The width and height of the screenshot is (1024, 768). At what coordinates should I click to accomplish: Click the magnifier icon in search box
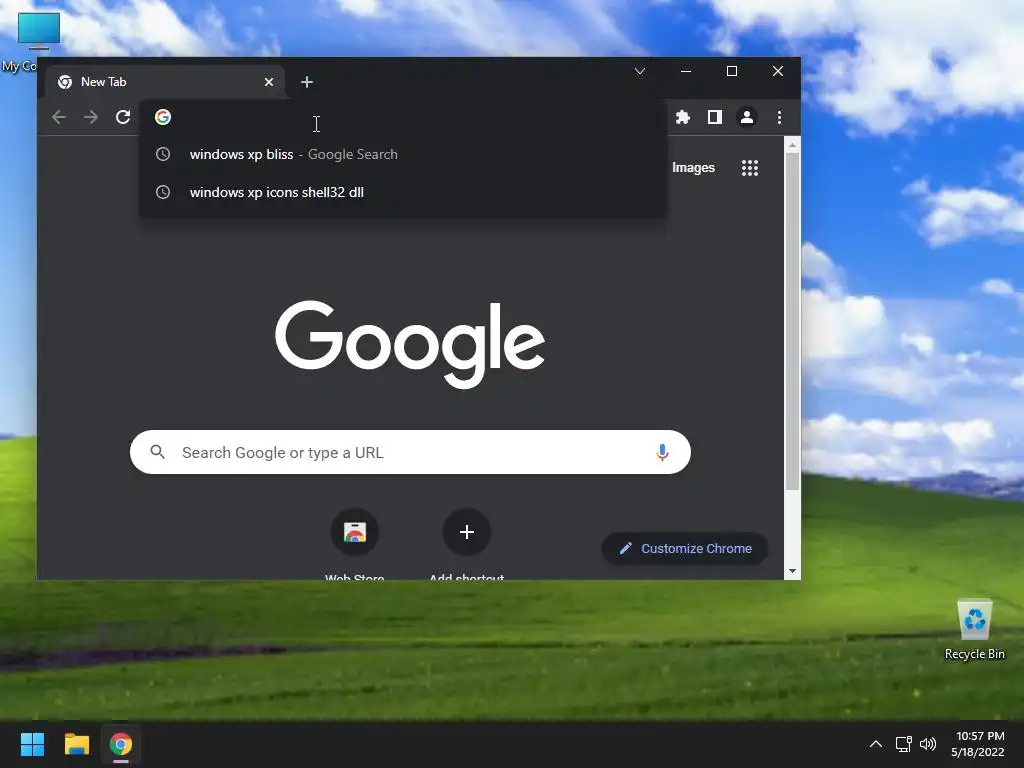(157, 451)
